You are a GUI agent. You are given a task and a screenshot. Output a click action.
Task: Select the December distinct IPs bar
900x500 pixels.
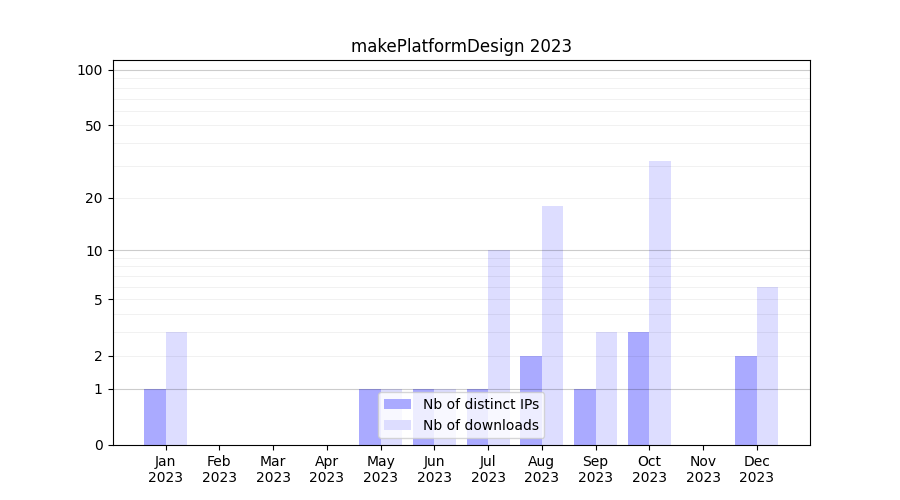point(746,400)
